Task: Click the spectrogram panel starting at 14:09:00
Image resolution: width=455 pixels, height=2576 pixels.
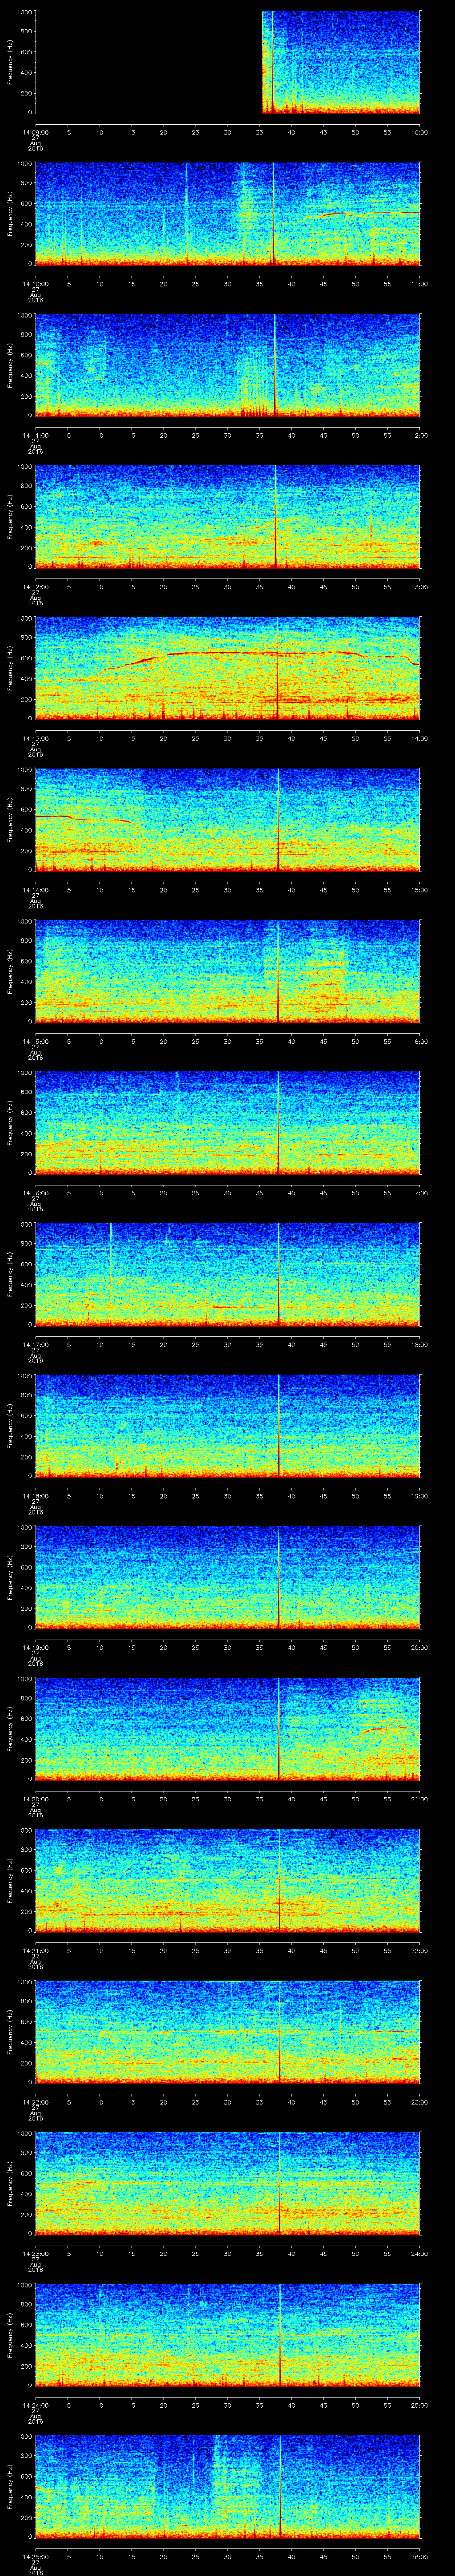Action: point(228,63)
